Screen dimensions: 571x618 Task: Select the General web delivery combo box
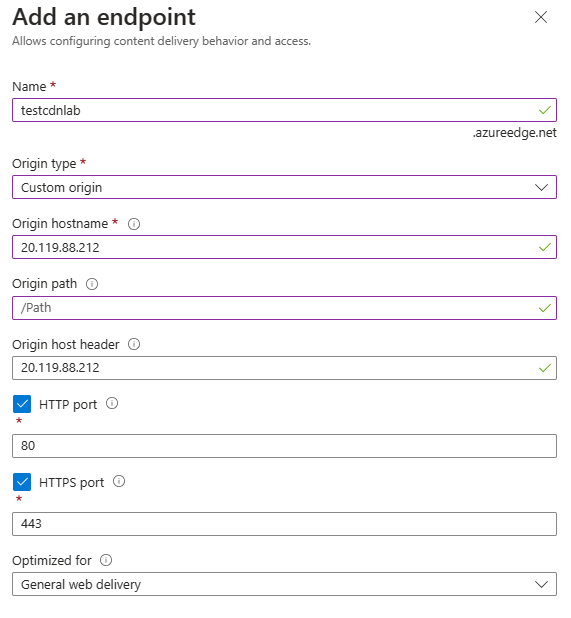[x=284, y=584]
